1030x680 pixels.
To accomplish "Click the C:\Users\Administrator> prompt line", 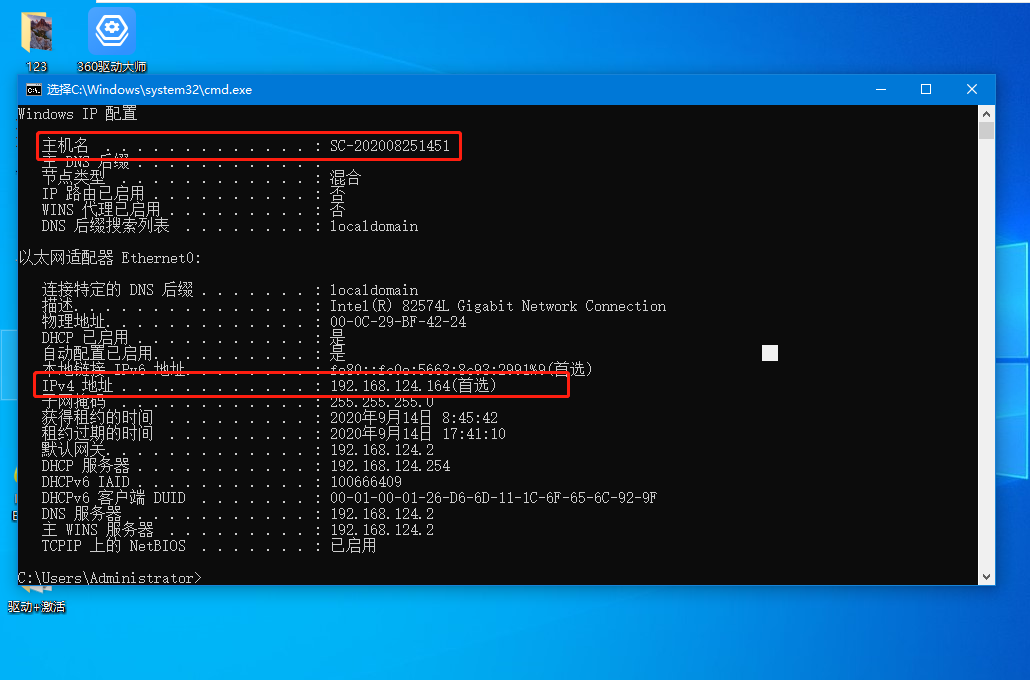I will [110, 578].
